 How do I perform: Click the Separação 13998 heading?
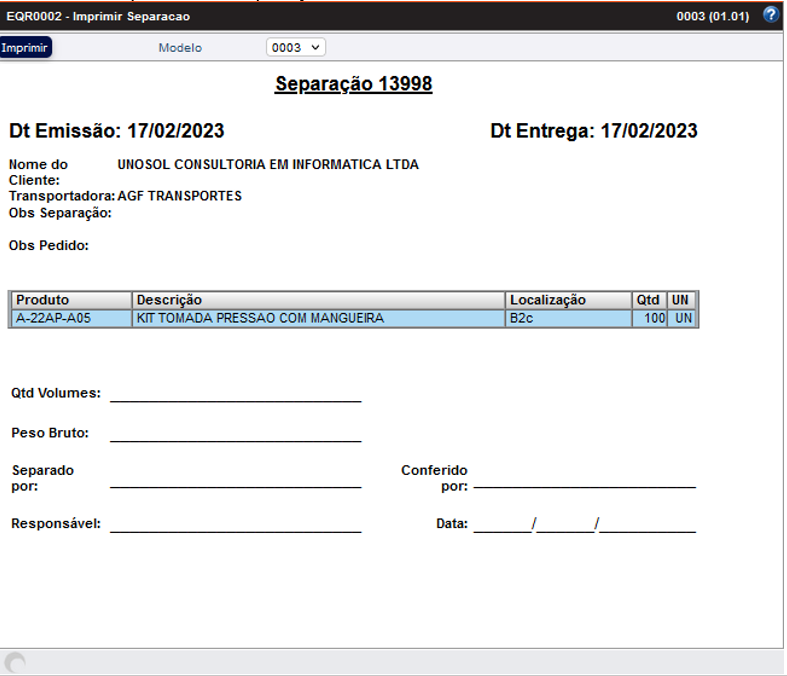click(353, 84)
